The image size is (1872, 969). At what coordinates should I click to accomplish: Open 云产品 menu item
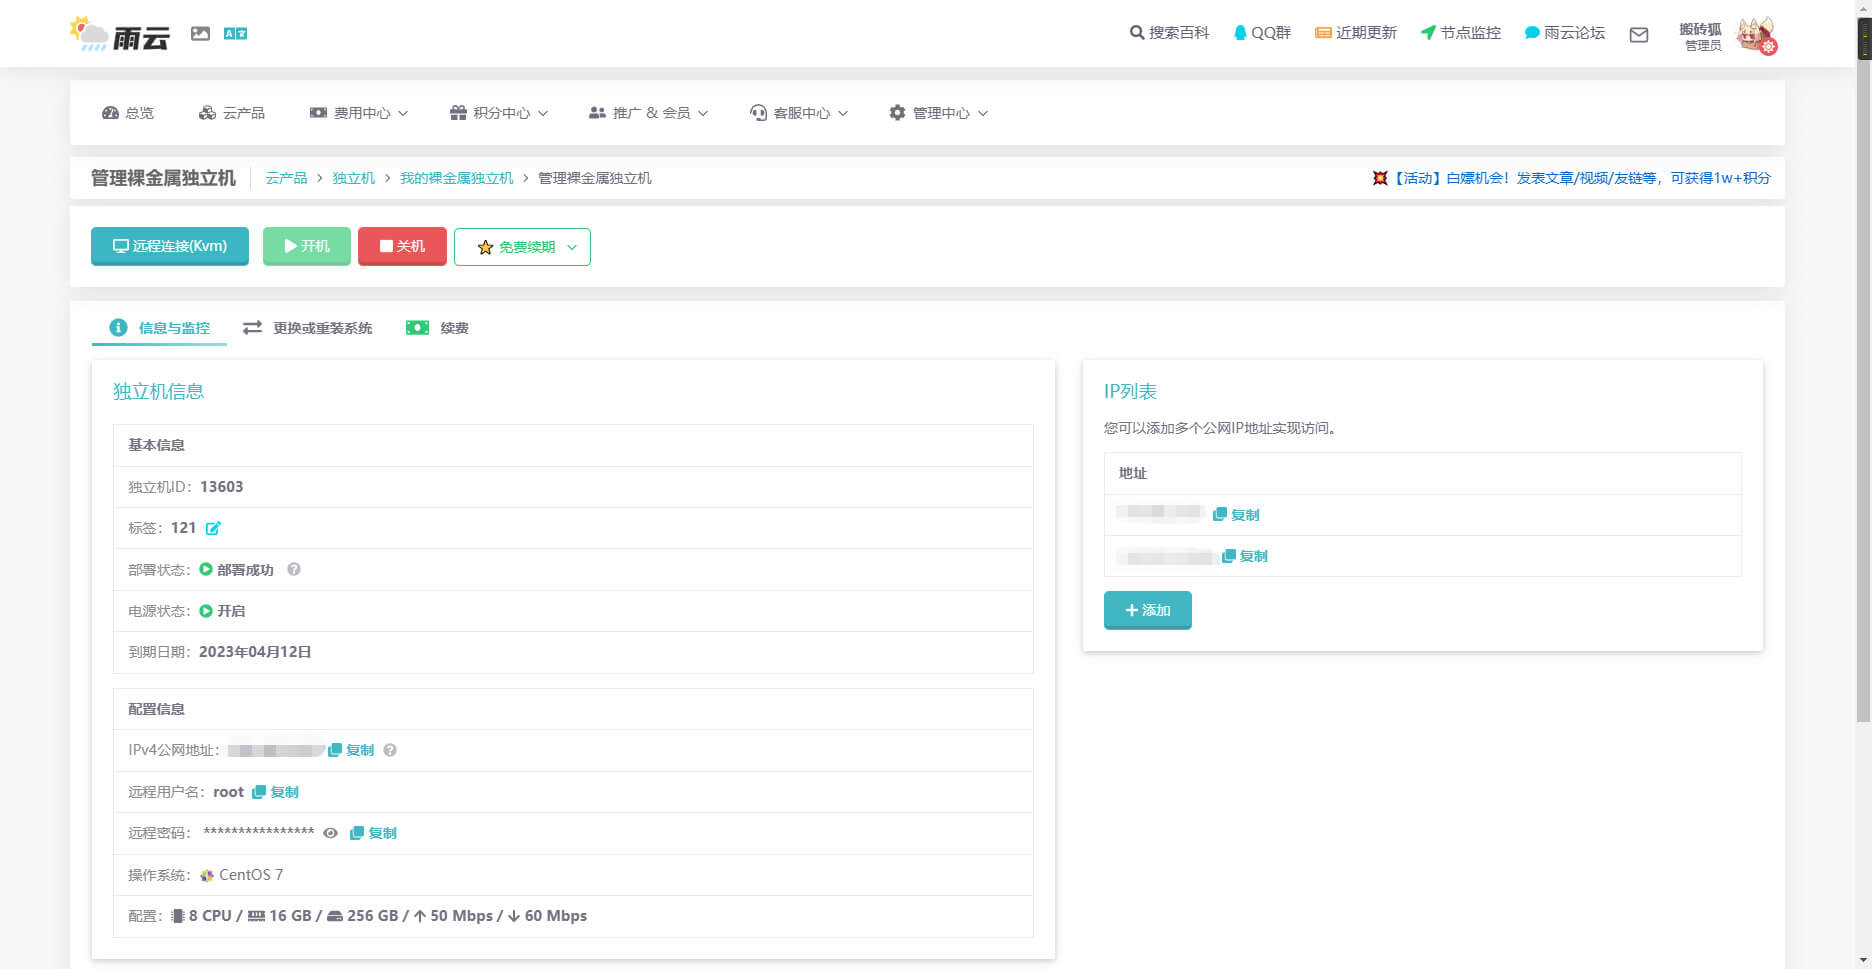(x=232, y=113)
